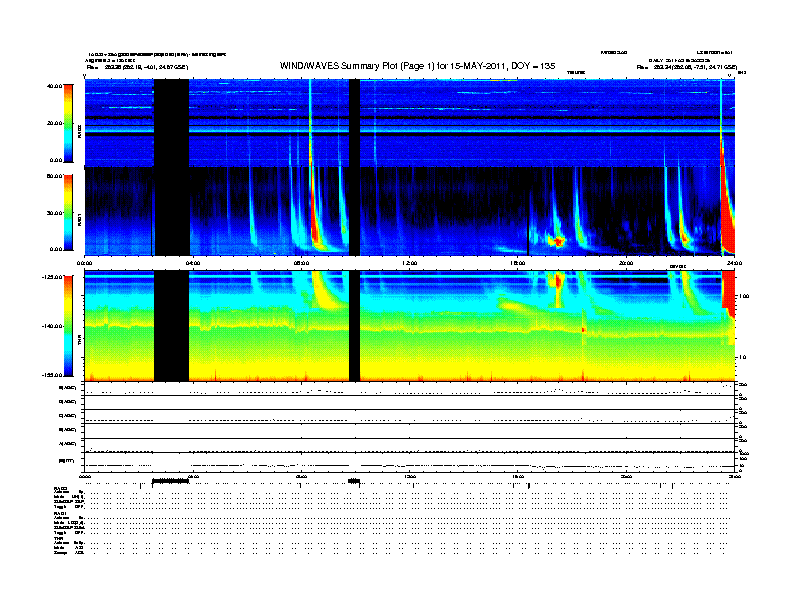The image size is (792, 612).
Task: Click the vertical RAD1 label beside second spectrogram
Action: coord(79,220)
